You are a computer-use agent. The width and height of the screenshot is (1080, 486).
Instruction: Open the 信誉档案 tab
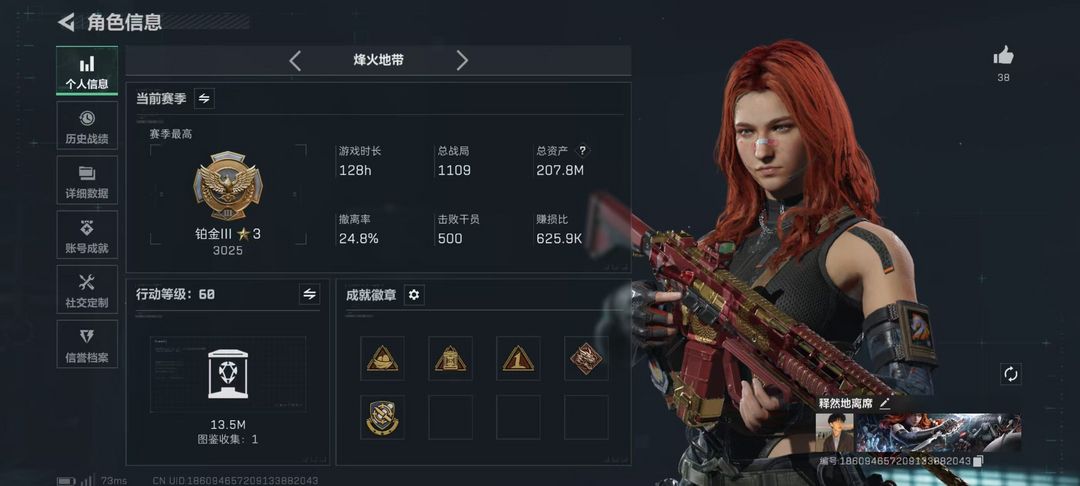click(x=87, y=344)
